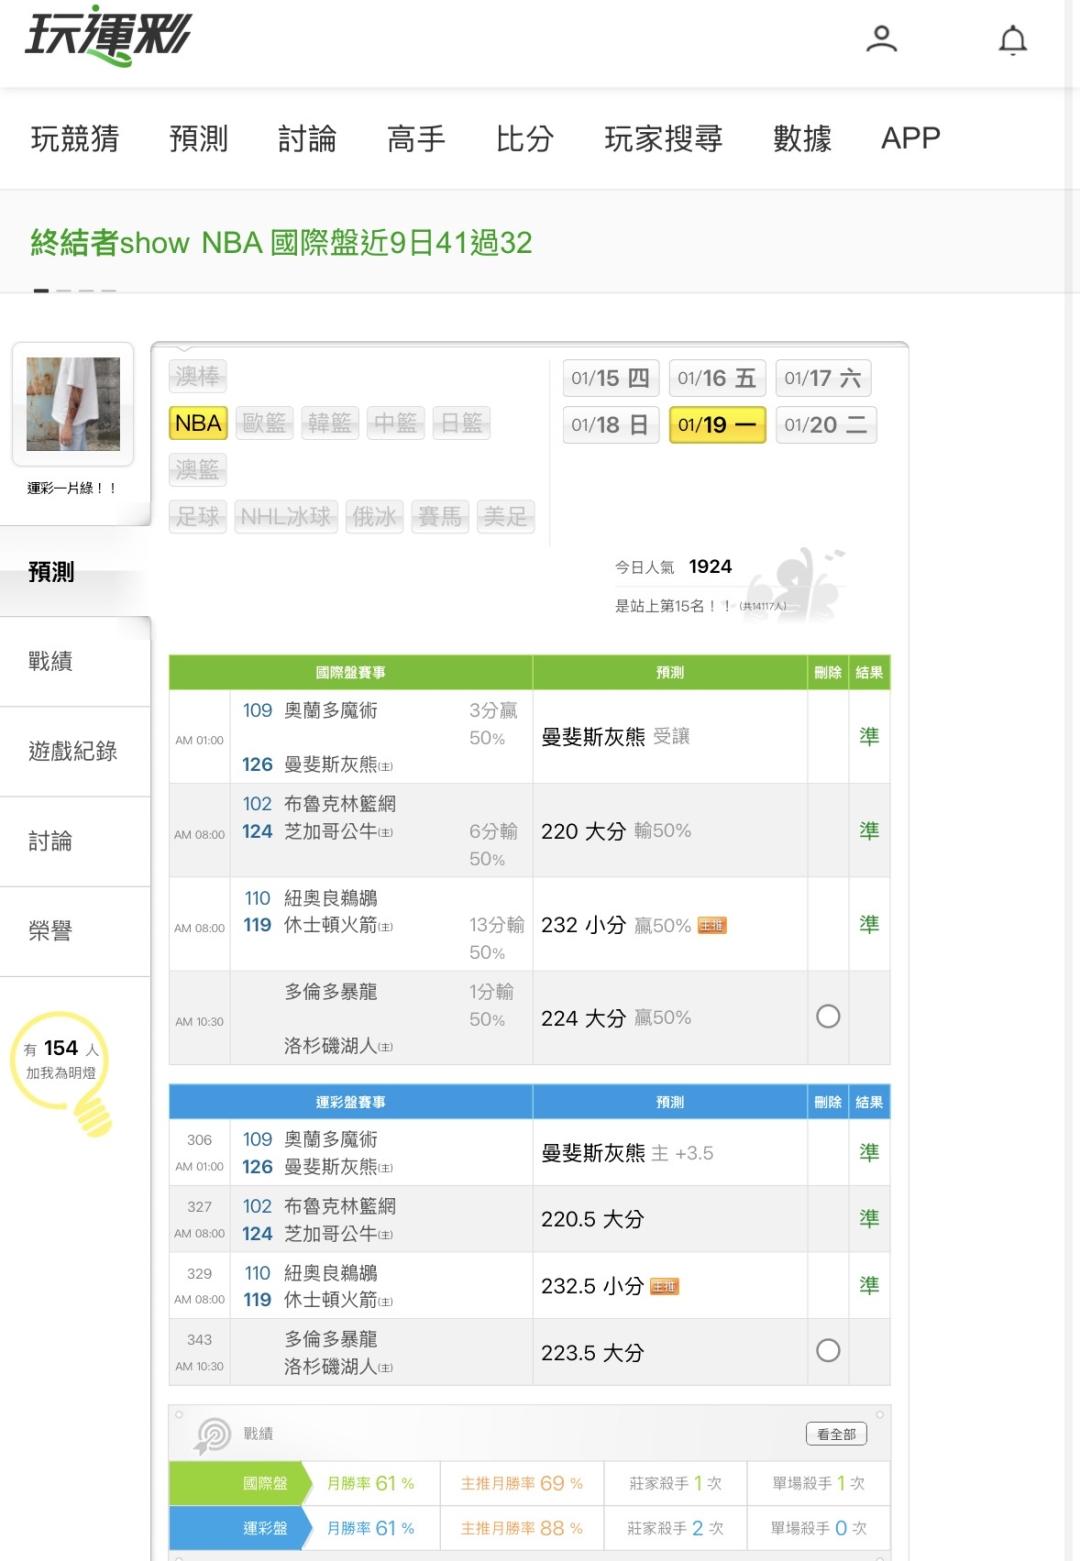
Task: Open the user account profile icon
Action: click(x=881, y=40)
